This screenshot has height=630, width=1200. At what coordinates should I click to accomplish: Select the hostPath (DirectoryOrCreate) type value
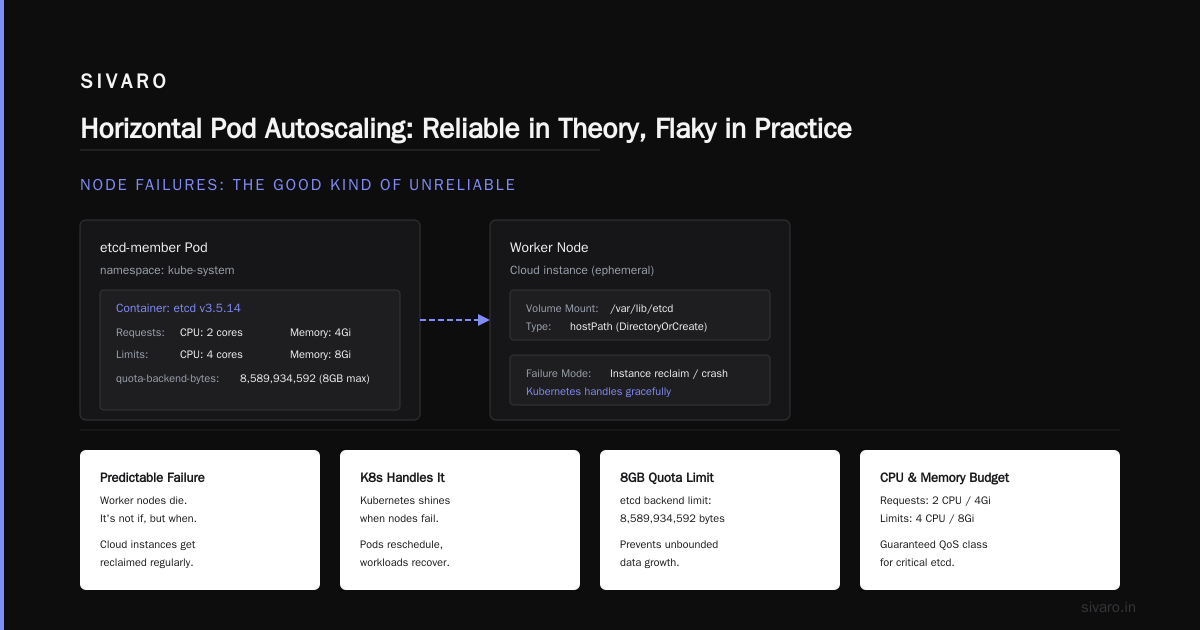tap(638, 327)
